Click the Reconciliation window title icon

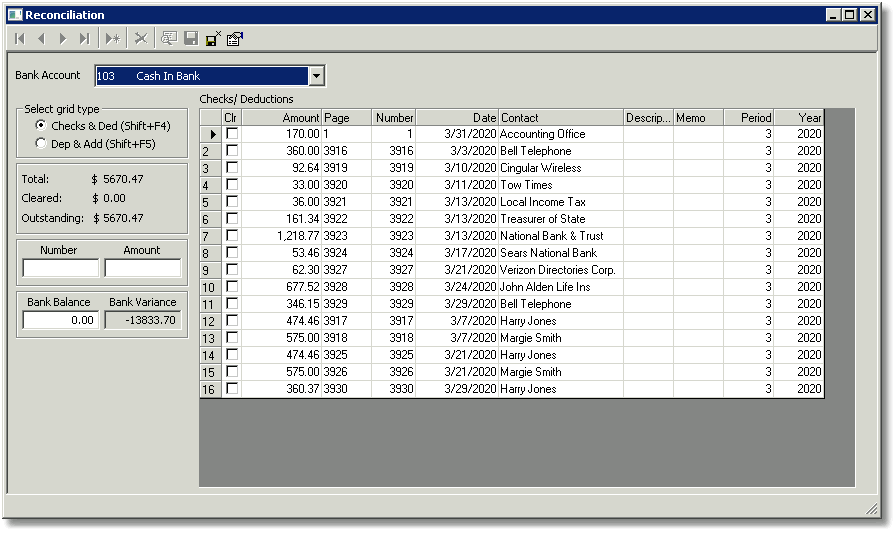pyautogui.click(x=15, y=15)
